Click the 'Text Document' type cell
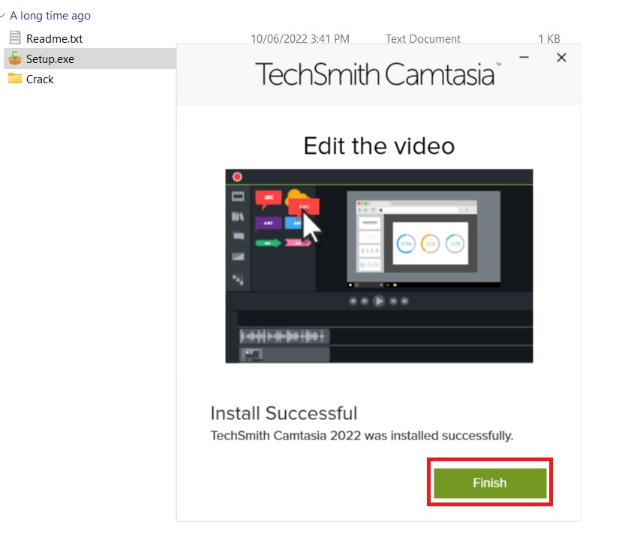640x543 pixels. [x=423, y=39]
